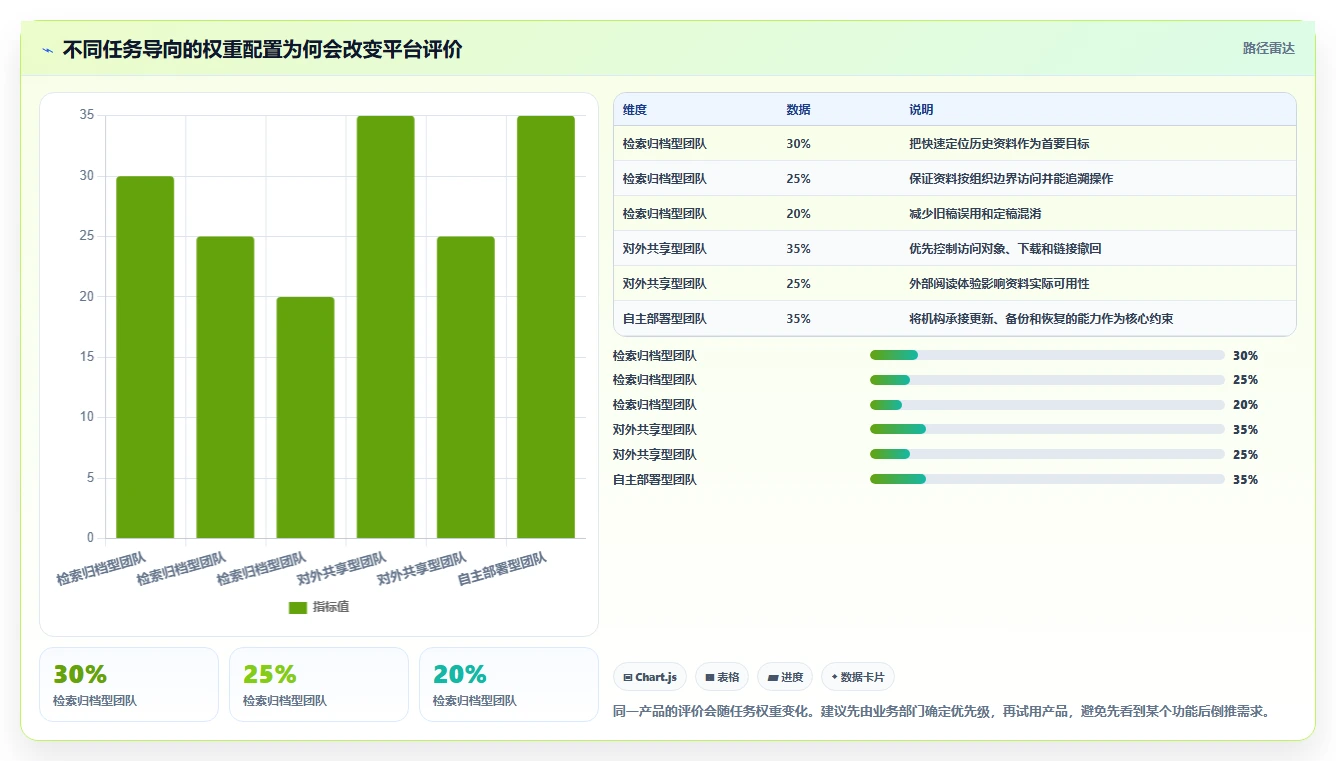Click the 30% value in the table
The height and width of the screenshot is (761, 1336).
coord(798,144)
